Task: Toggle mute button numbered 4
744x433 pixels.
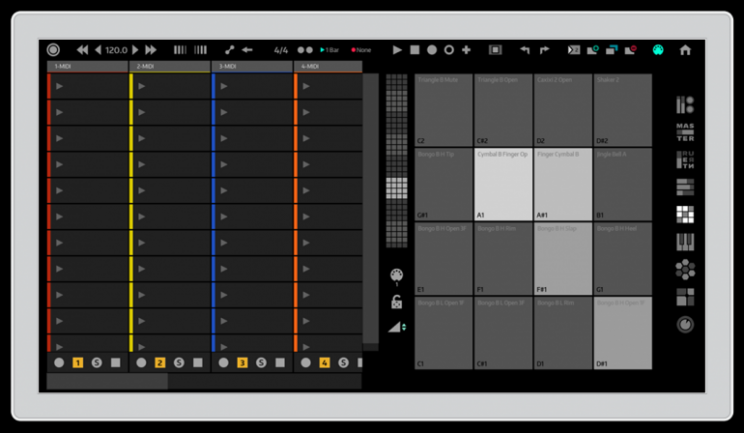Action: pos(325,362)
